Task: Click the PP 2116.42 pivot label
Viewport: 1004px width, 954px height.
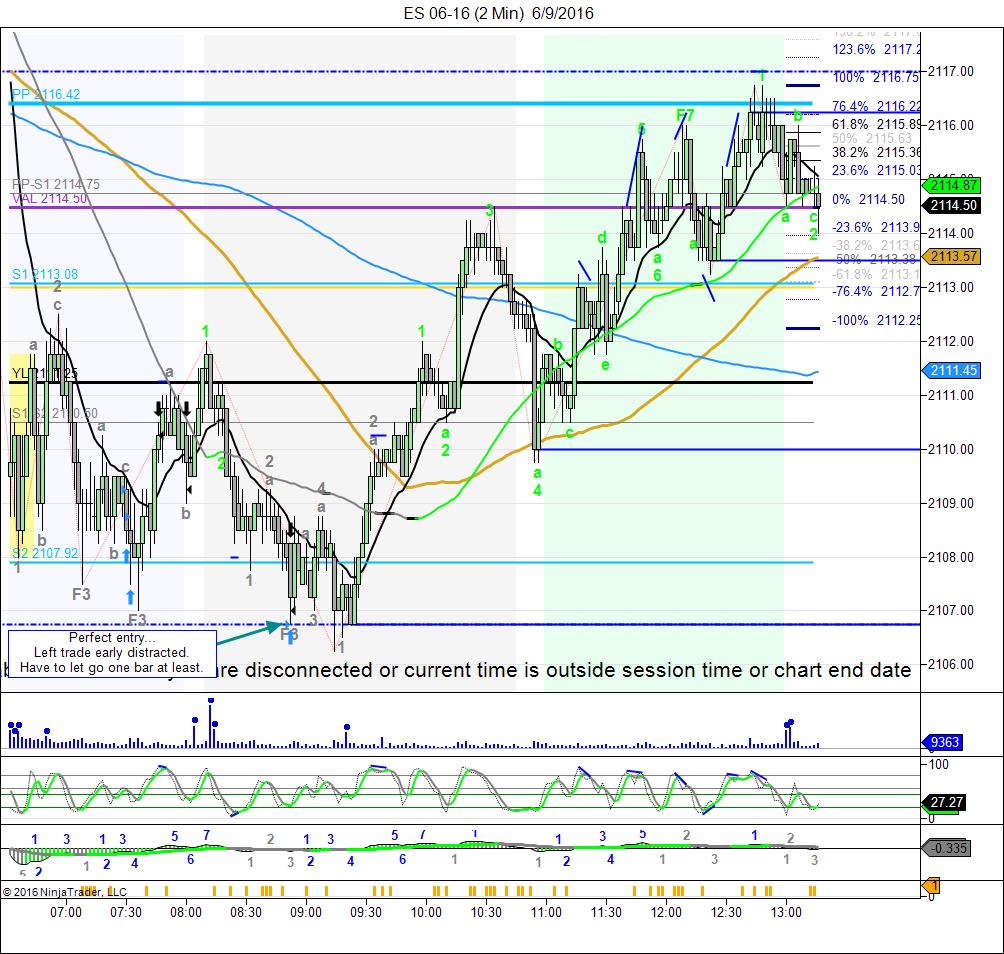Action: point(46,94)
